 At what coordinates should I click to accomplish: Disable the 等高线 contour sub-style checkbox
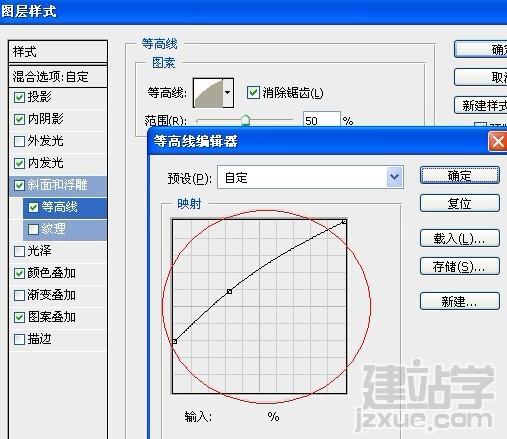tap(33, 207)
